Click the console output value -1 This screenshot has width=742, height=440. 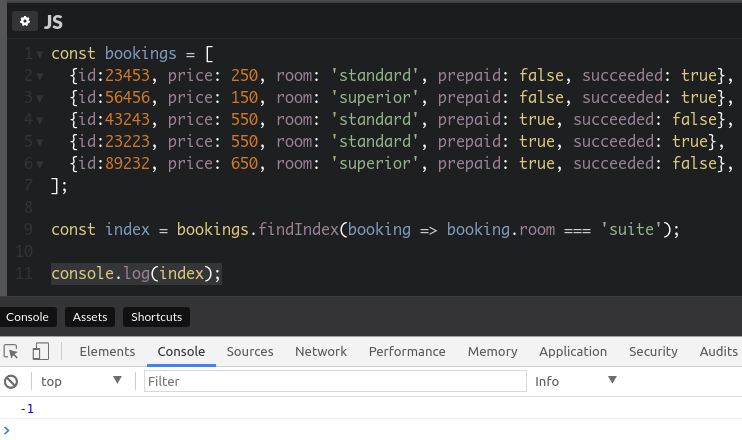click(x=27, y=409)
